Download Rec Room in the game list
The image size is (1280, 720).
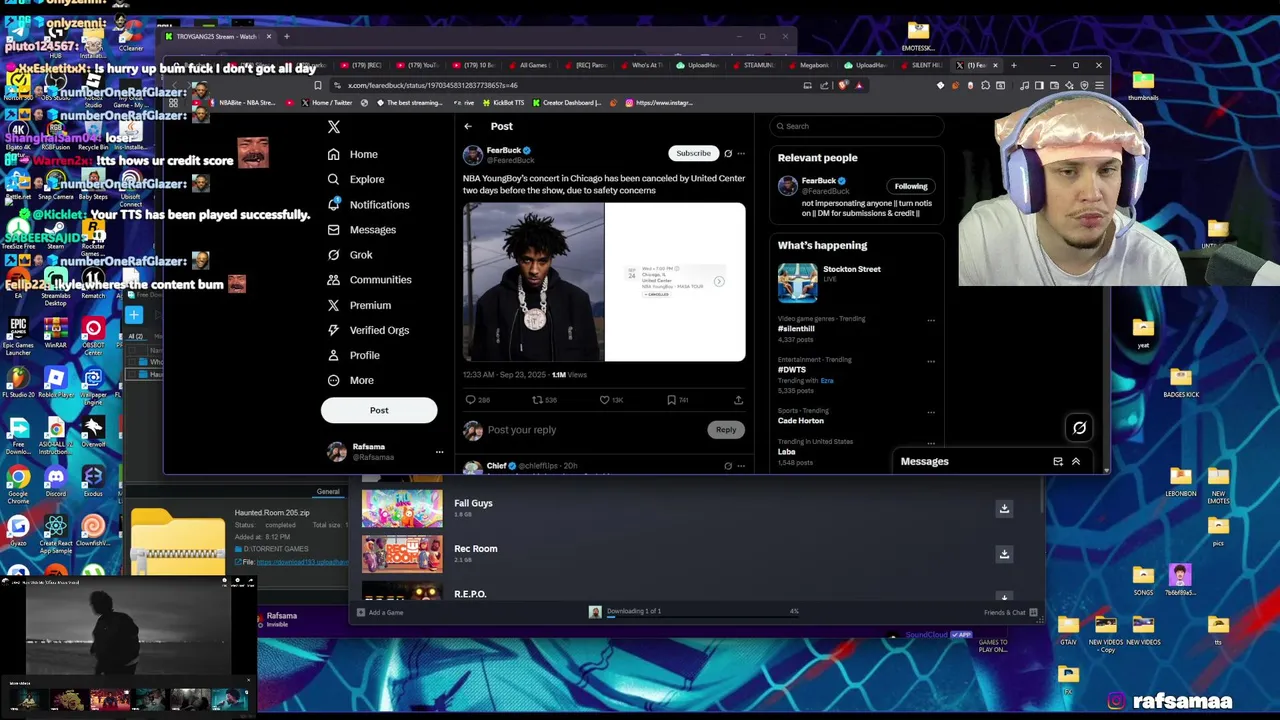click(1004, 554)
